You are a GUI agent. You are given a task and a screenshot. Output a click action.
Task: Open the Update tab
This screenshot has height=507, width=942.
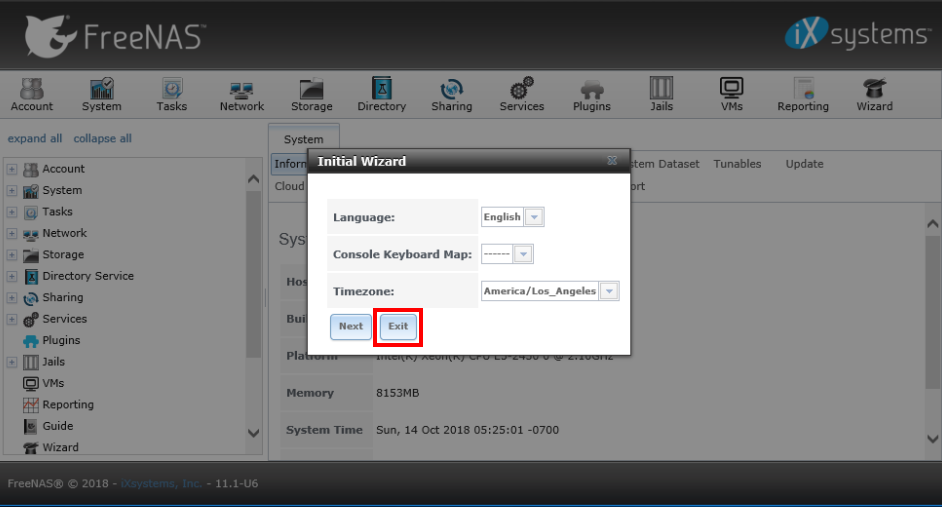click(x=804, y=164)
